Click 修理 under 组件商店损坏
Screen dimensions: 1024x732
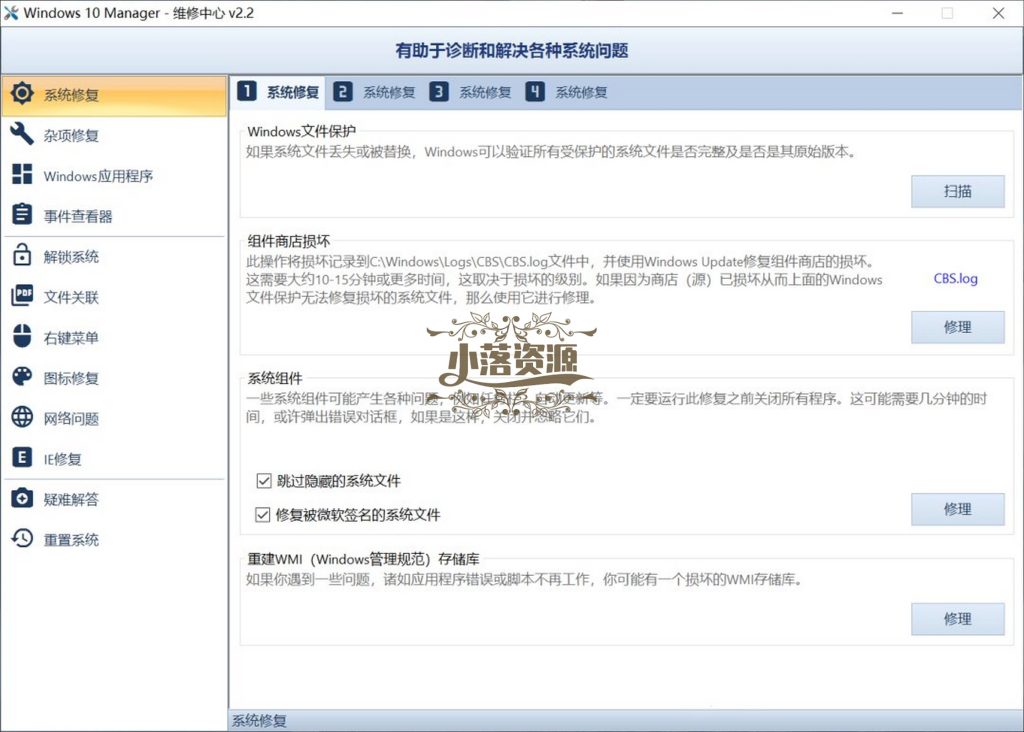[957, 327]
